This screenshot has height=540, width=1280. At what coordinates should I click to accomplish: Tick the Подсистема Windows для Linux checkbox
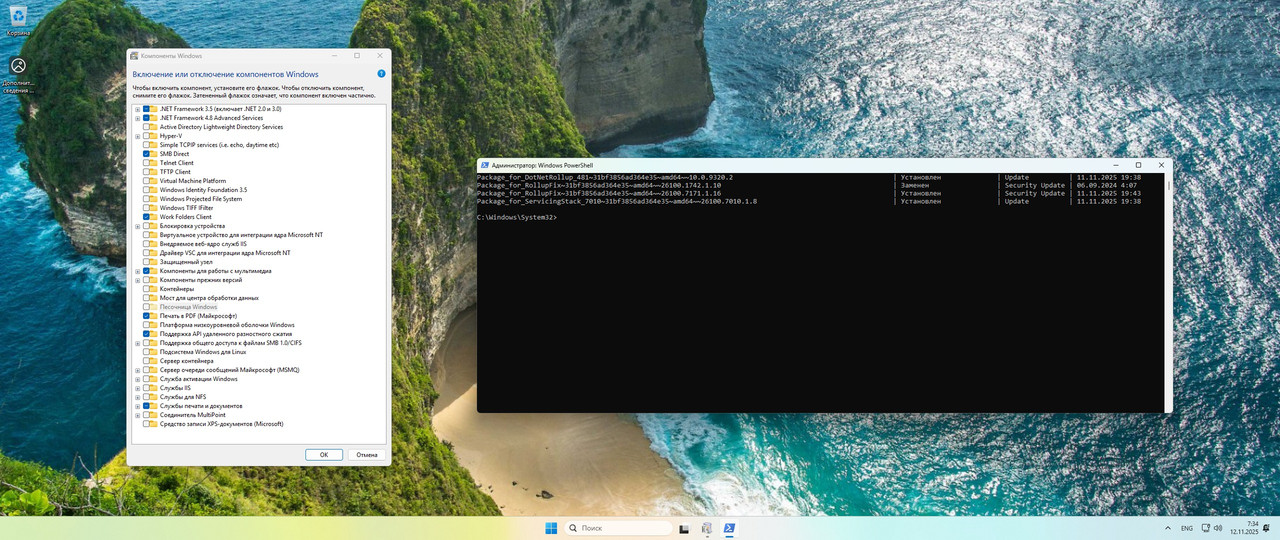(x=146, y=352)
